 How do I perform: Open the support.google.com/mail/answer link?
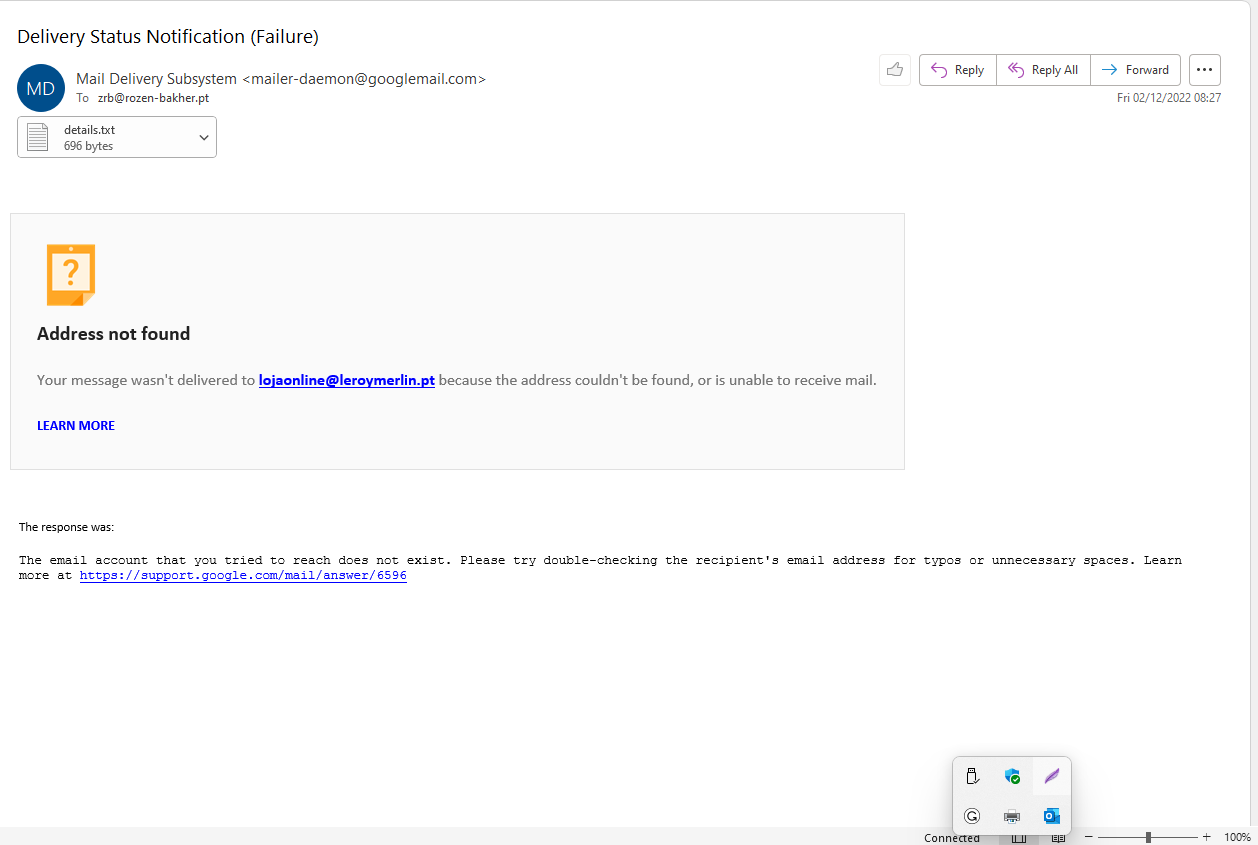click(243, 575)
